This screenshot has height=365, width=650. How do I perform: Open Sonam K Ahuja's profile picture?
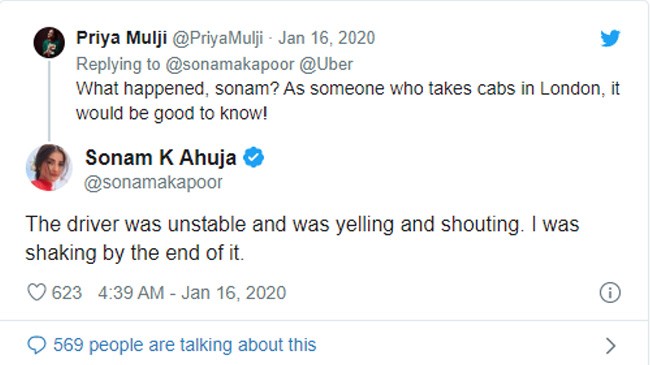pyautogui.click(x=49, y=168)
